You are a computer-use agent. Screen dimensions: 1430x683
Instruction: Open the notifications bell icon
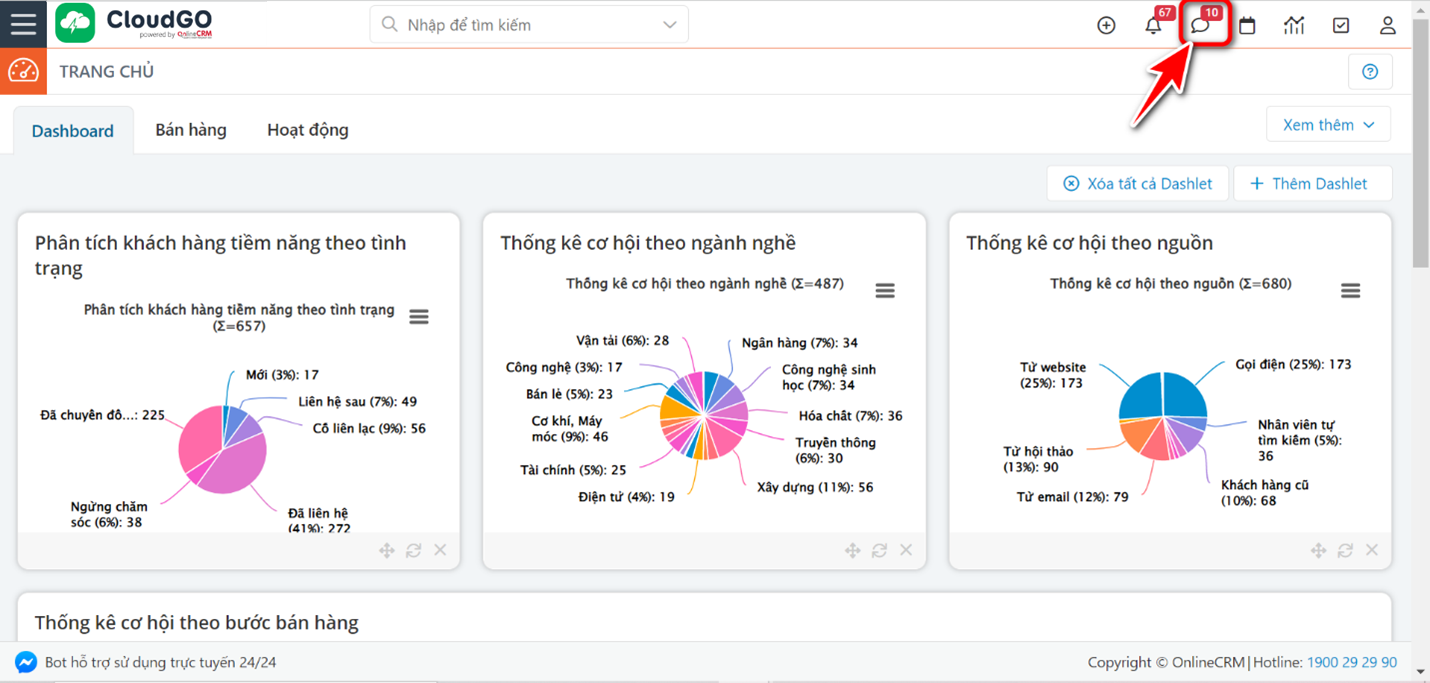click(x=1153, y=26)
